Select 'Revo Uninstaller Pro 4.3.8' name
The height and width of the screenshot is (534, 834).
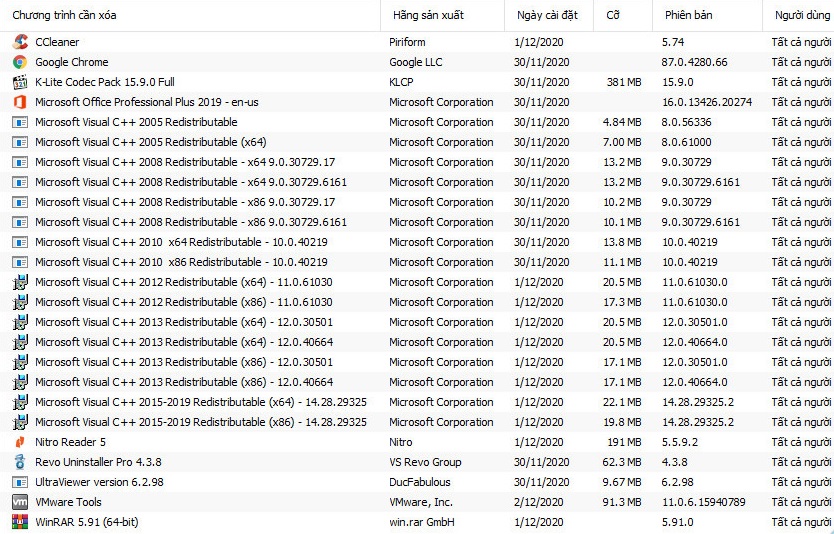pos(98,462)
